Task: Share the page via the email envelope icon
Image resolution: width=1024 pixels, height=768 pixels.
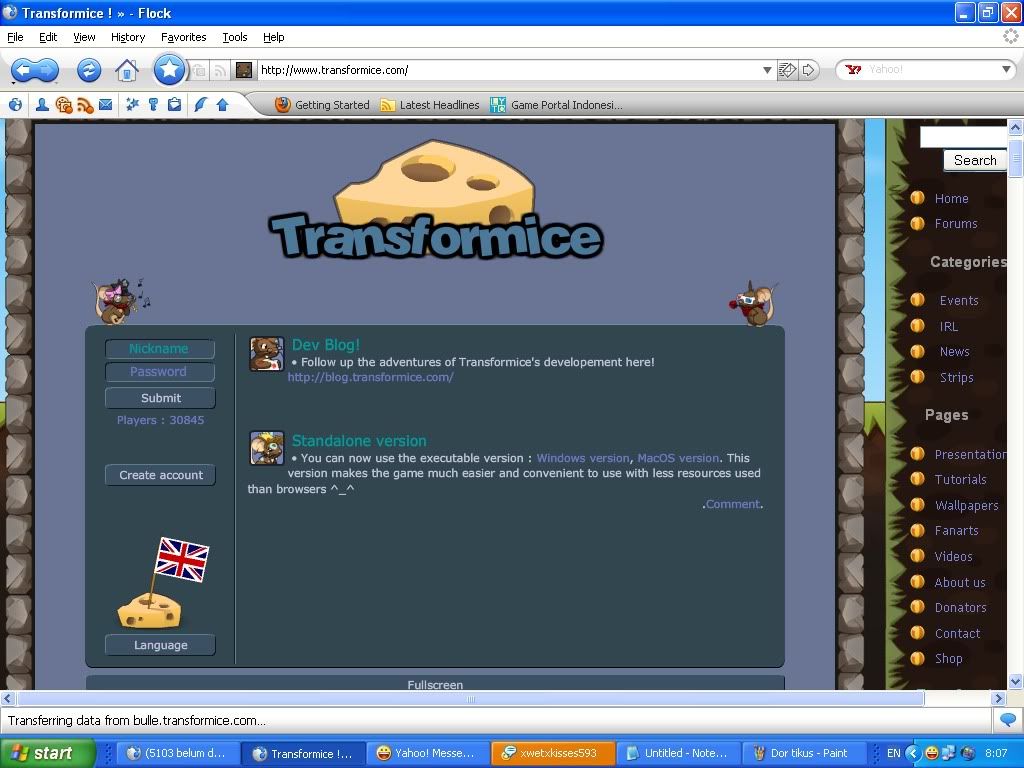Action: [788, 70]
